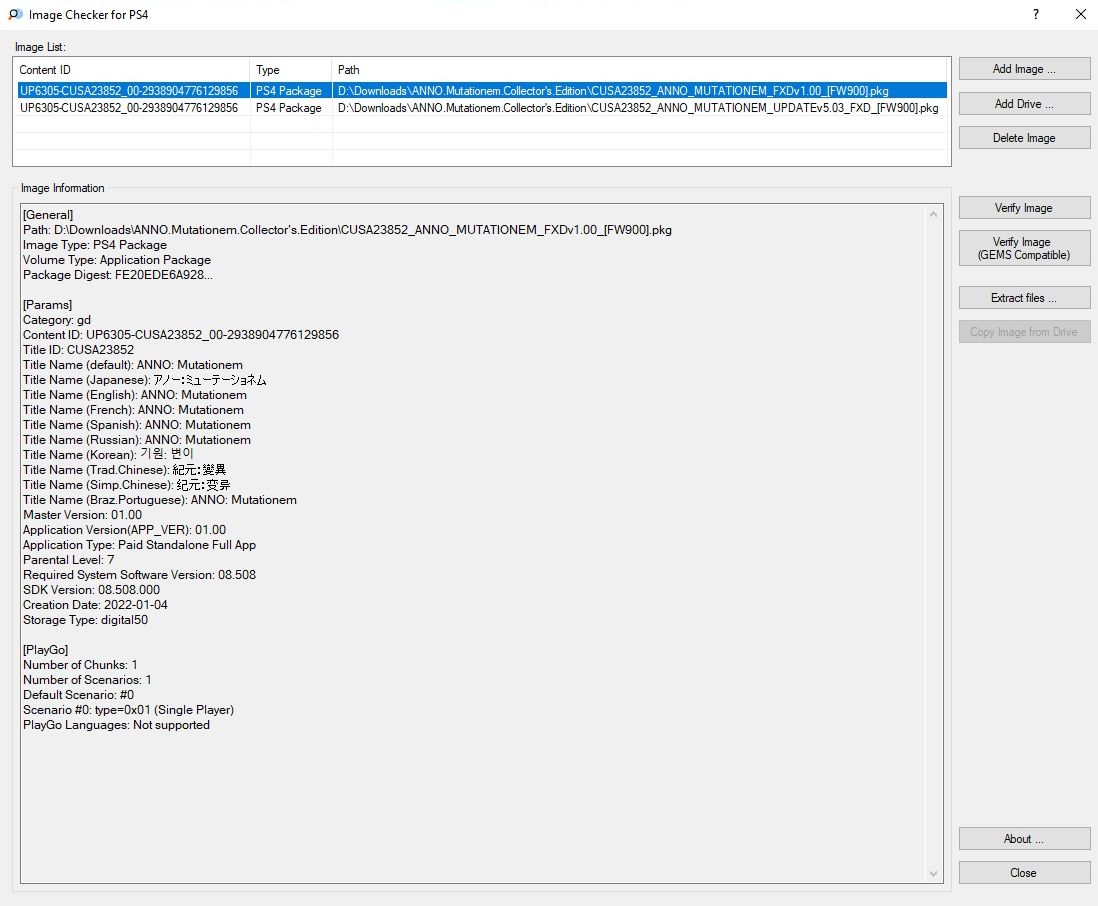Viewport: 1098px width, 906px height.
Task: Click the [Params] section heading
Action: [48, 305]
